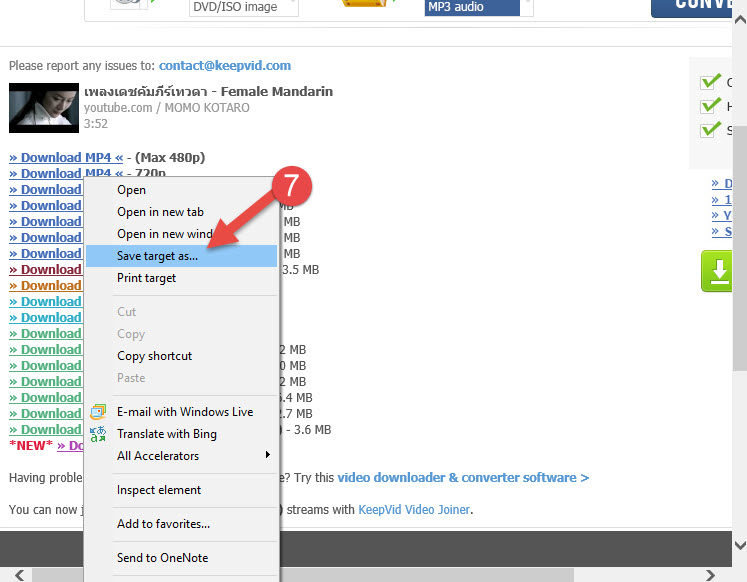Click the Convert button at top right

coord(692,8)
